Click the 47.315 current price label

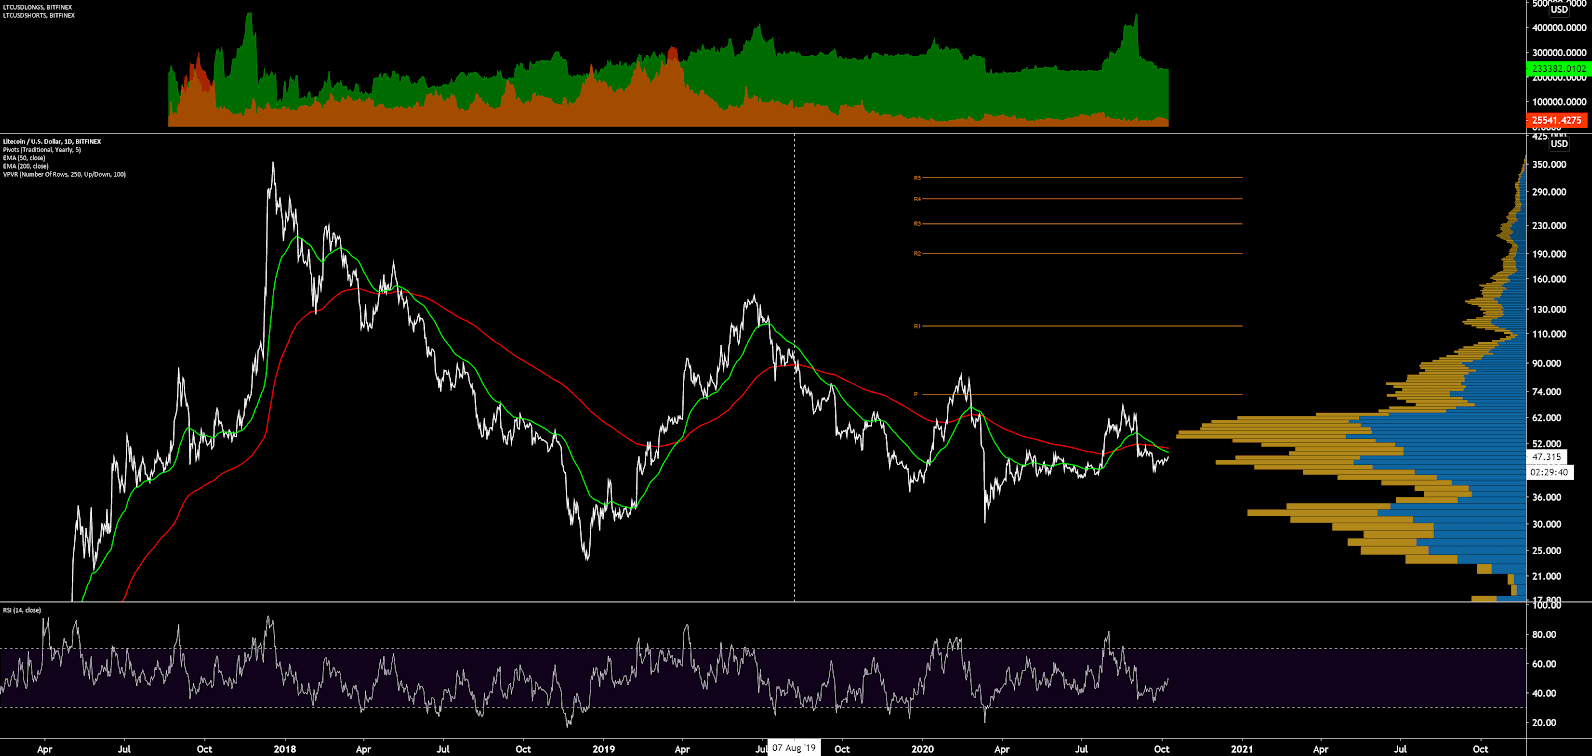tap(1548, 456)
